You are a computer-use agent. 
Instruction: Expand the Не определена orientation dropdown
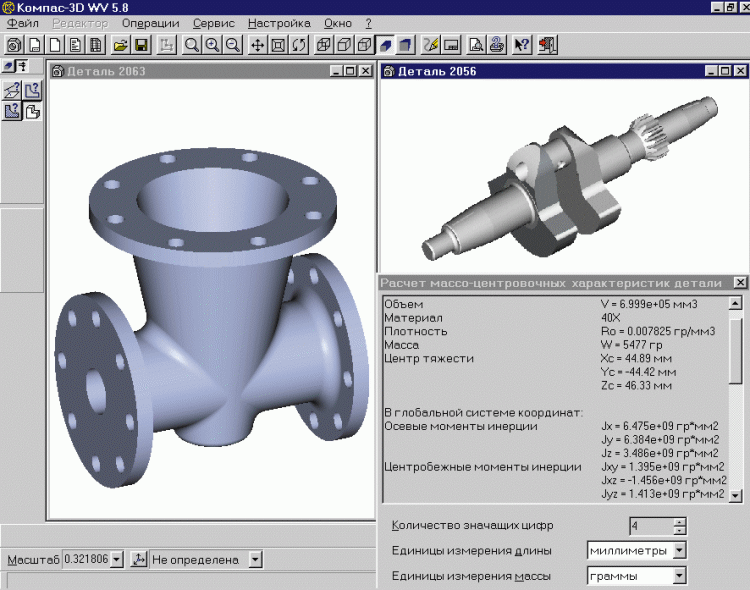click(x=255, y=559)
